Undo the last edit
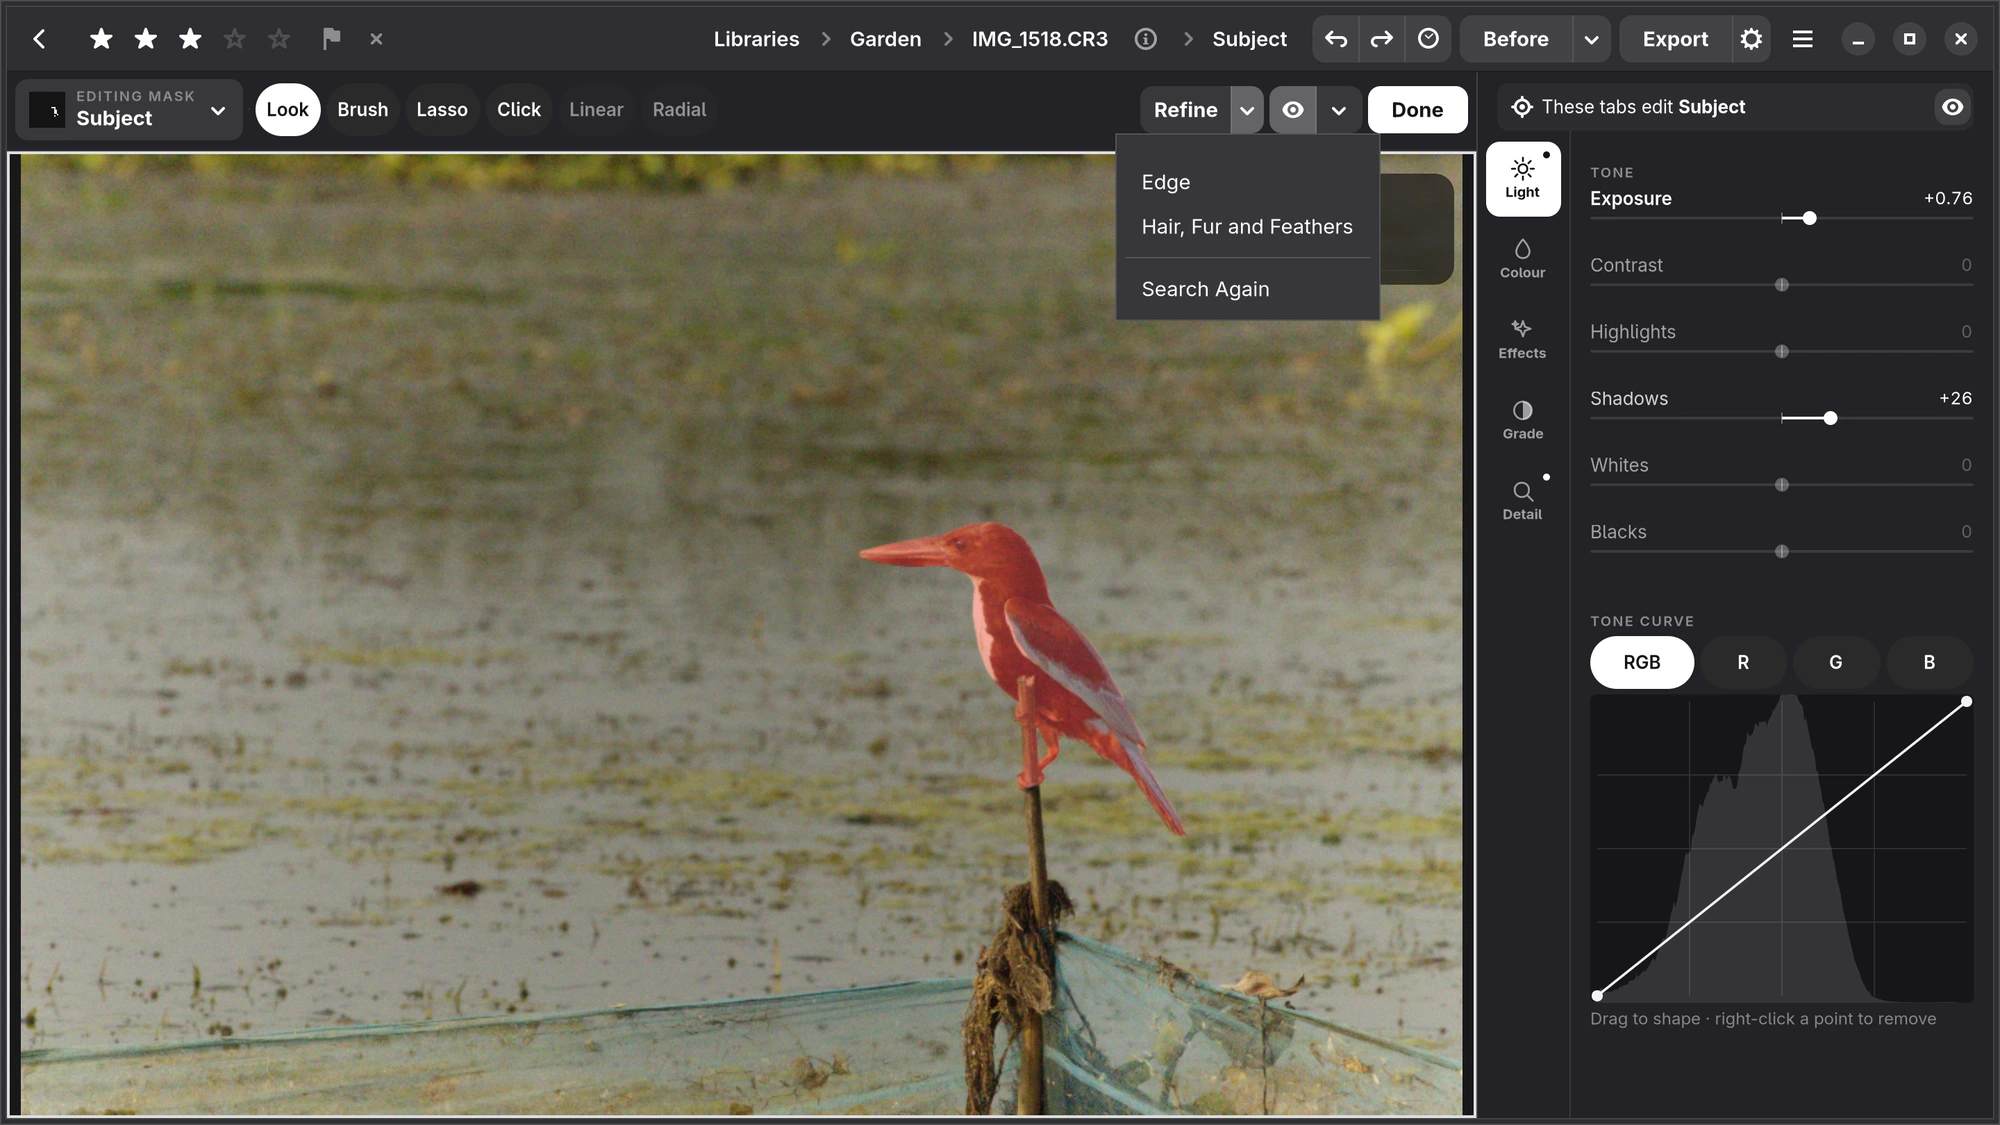The height and width of the screenshot is (1125, 2000). pos(1336,39)
